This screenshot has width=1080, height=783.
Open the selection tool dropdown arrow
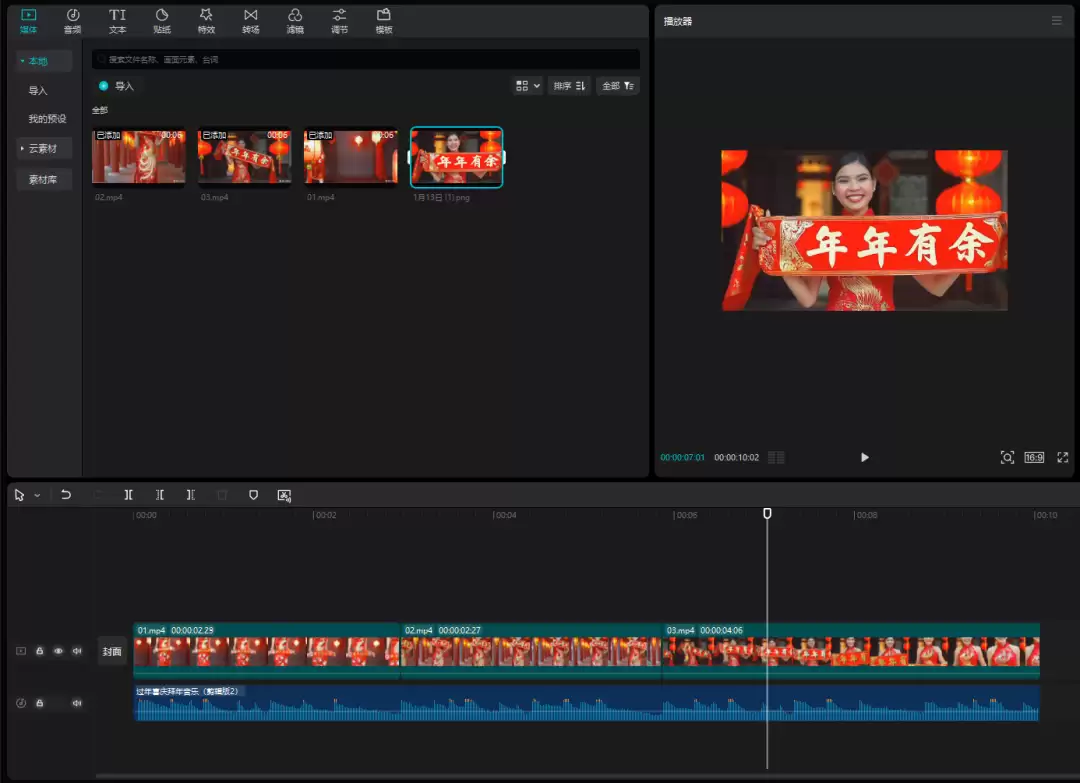[x=38, y=495]
